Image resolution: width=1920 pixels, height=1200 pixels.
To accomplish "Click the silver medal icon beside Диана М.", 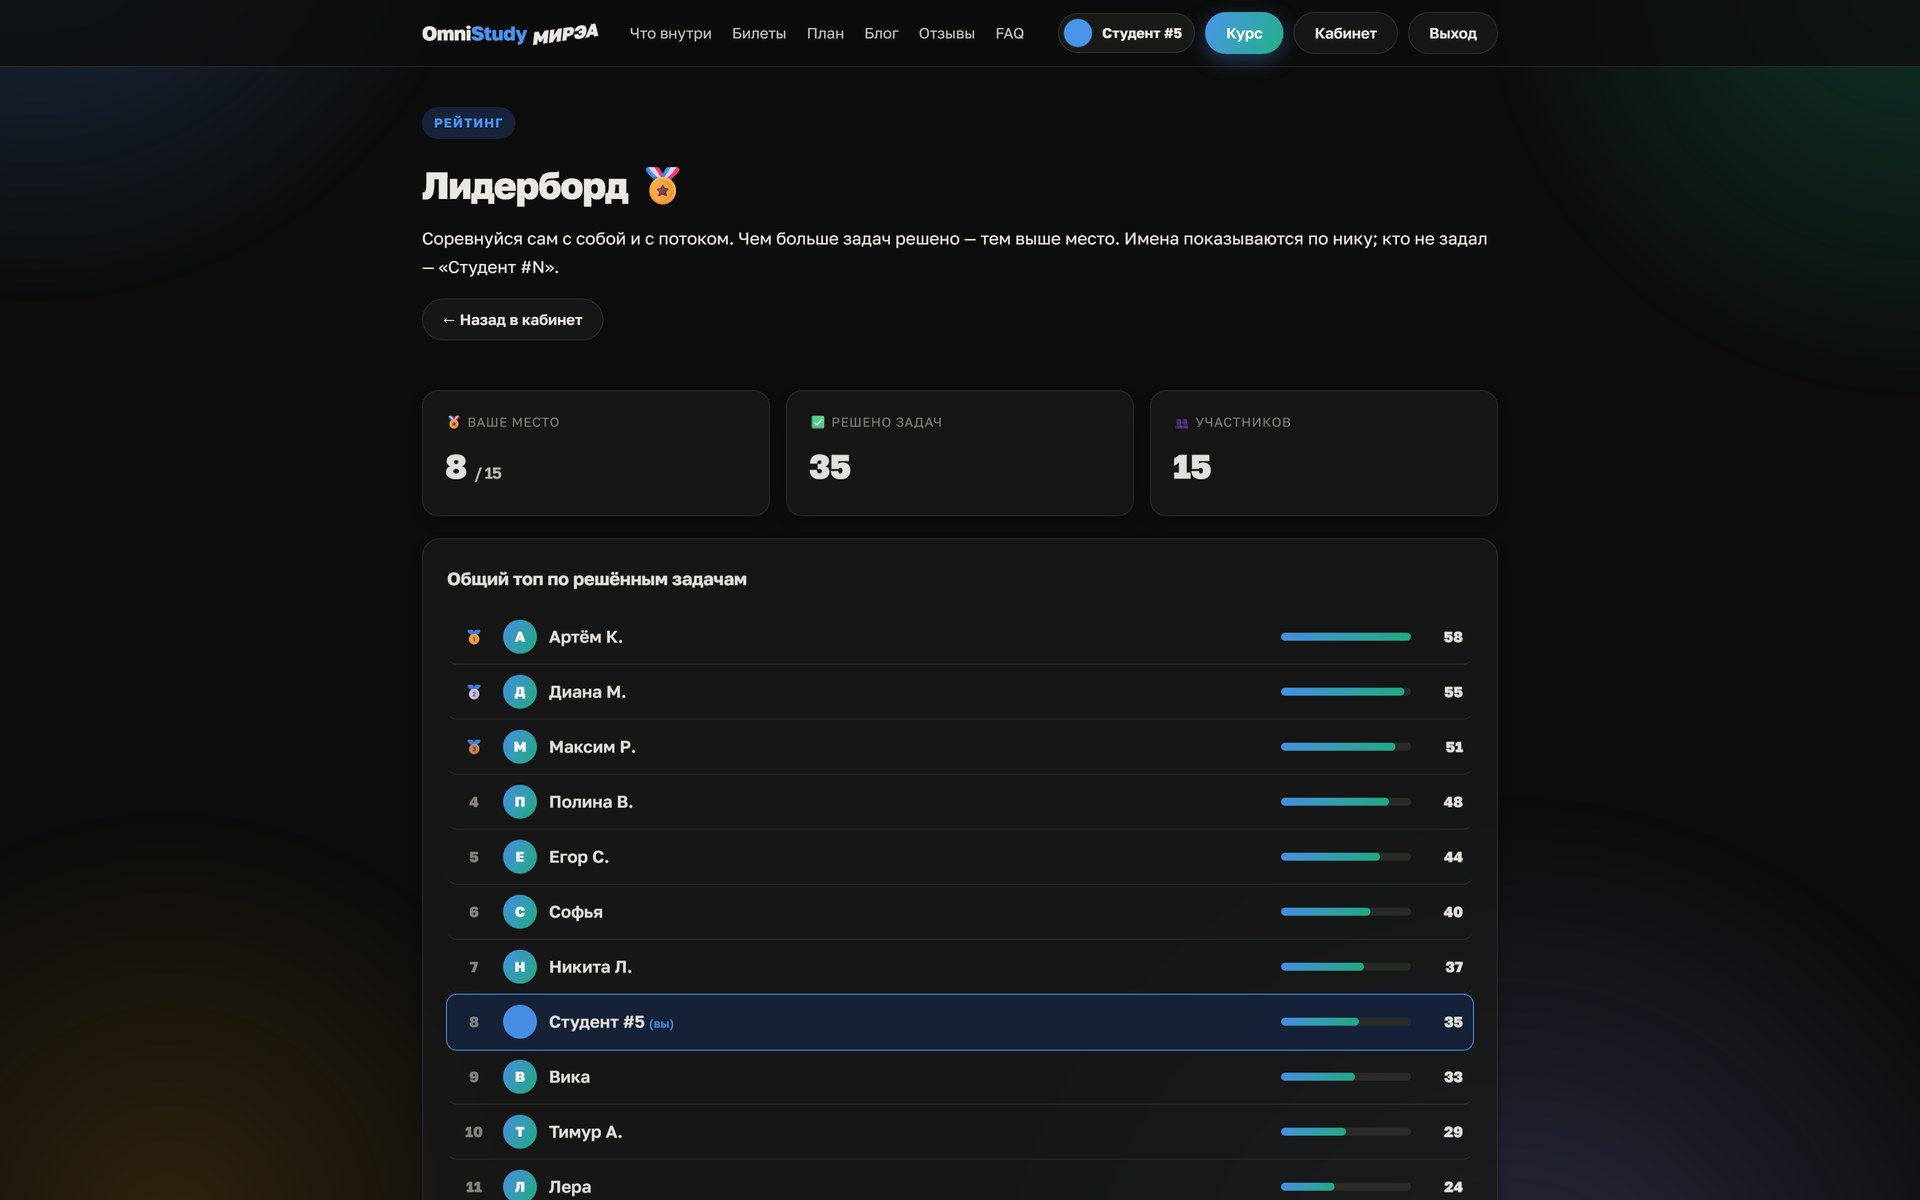I will click(474, 692).
